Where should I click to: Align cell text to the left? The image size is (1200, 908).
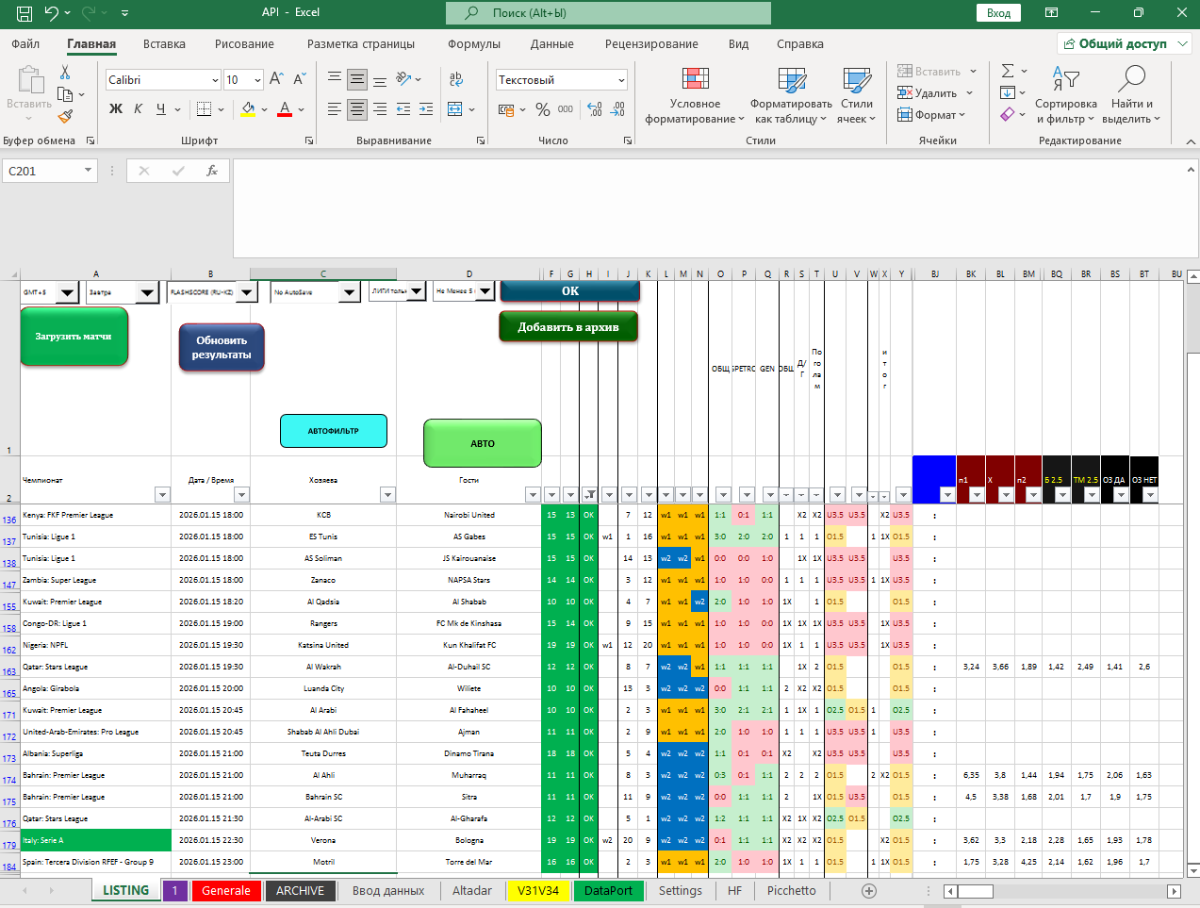334,109
